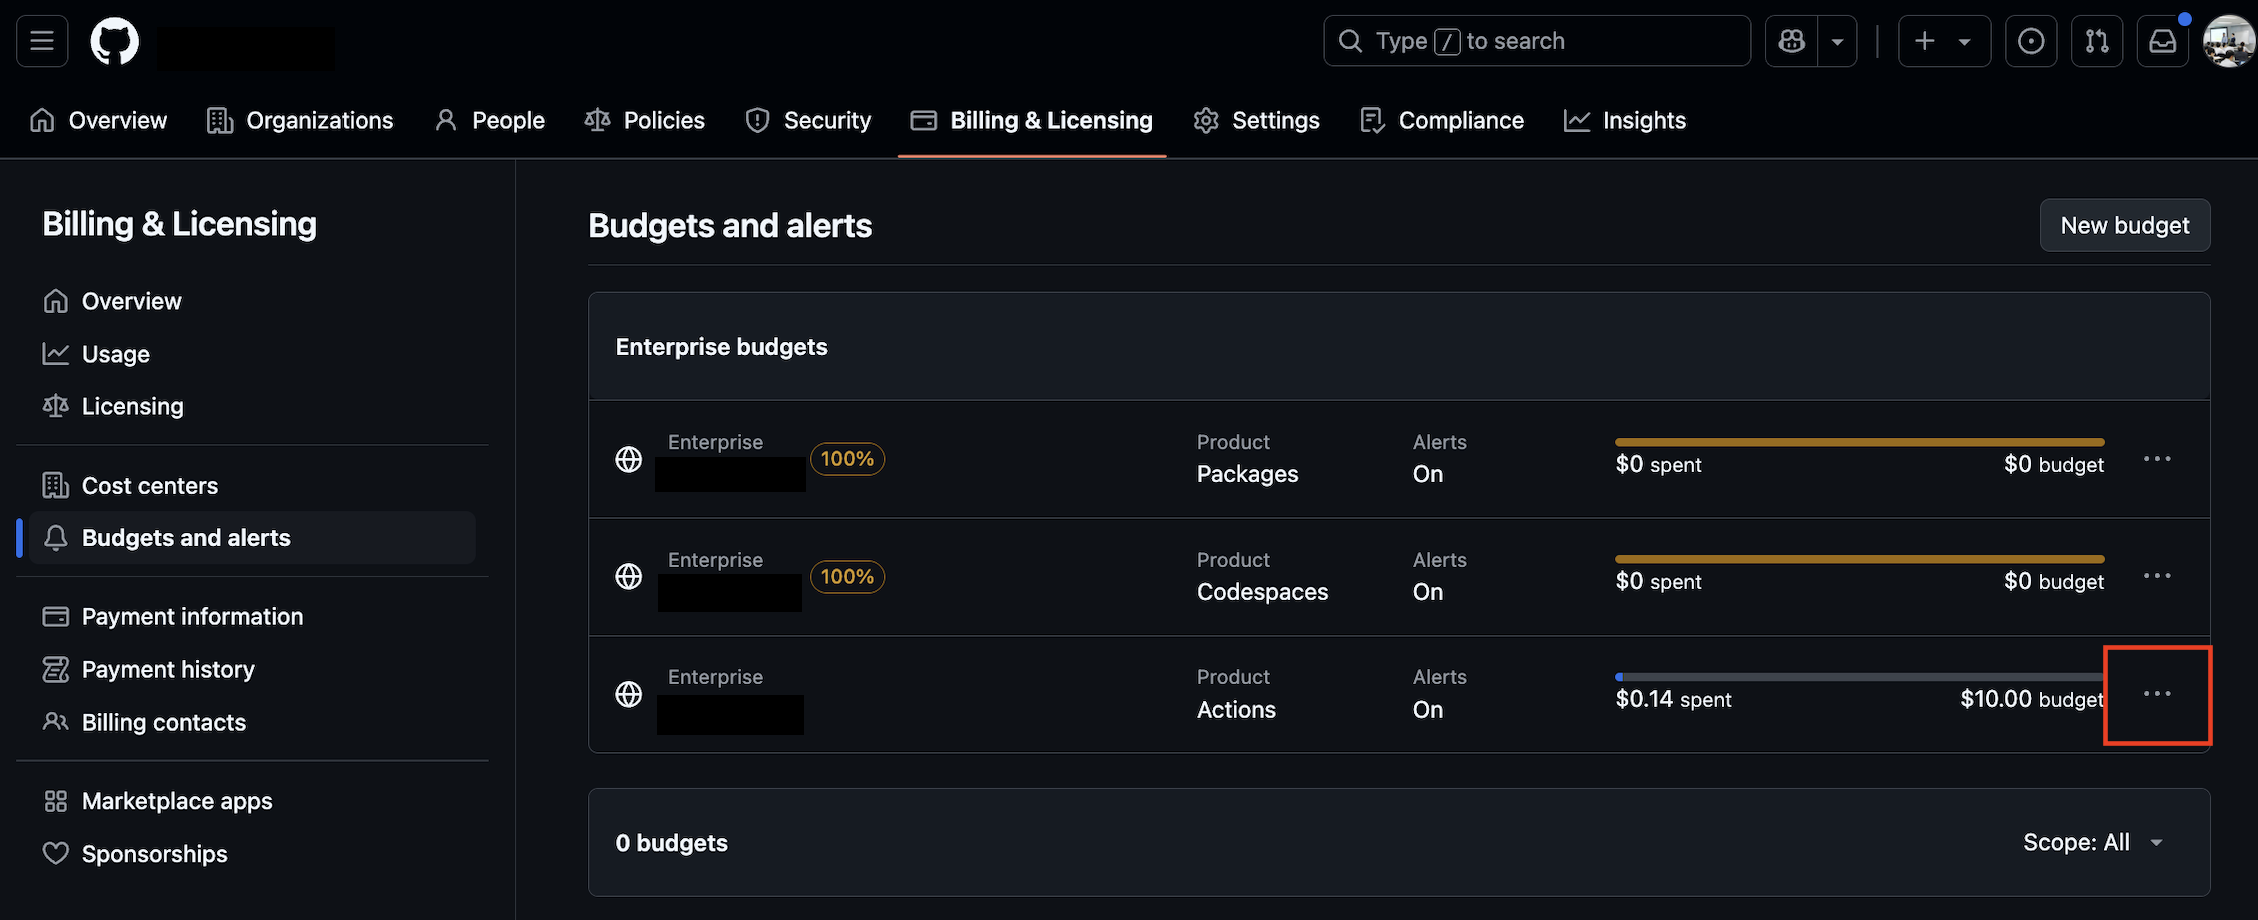The image size is (2258, 920).
Task: Open actions menu for Actions budget
Action: click(2157, 694)
